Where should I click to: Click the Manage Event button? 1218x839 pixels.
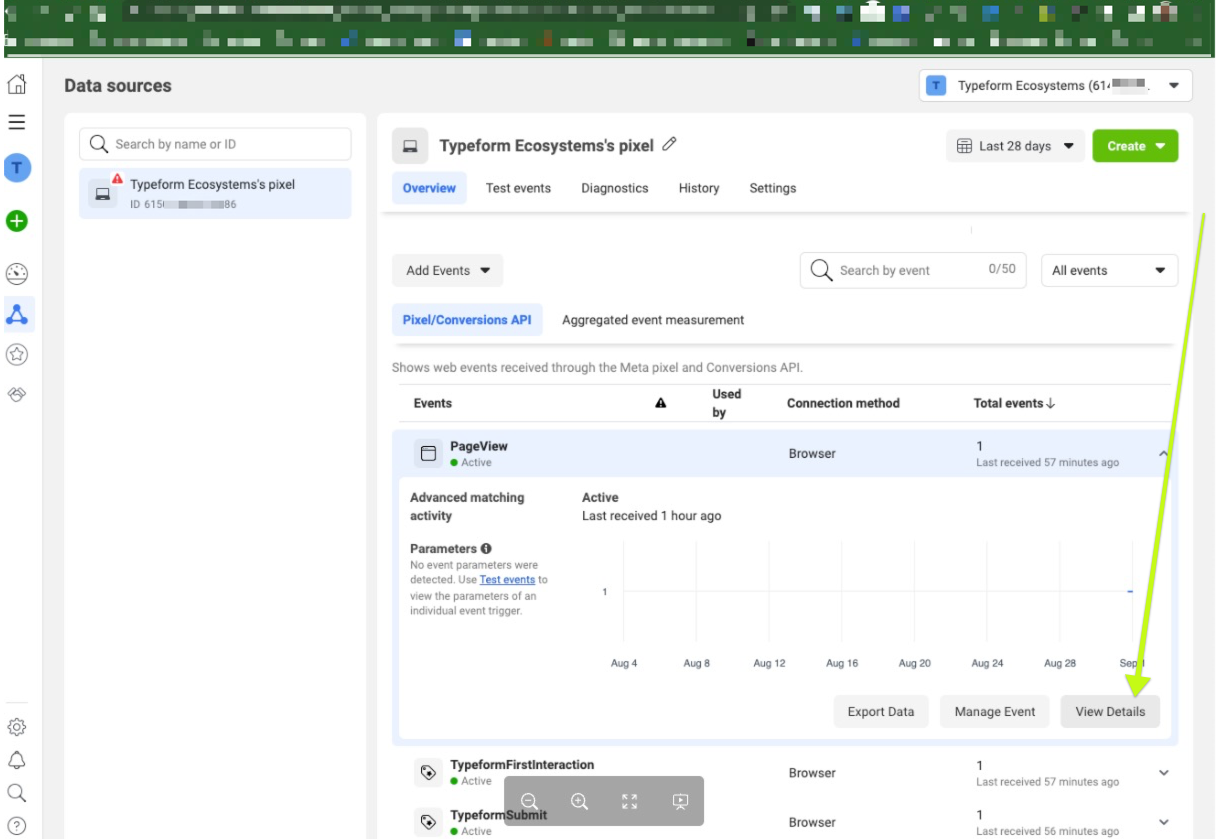pyautogui.click(x=995, y=711)
